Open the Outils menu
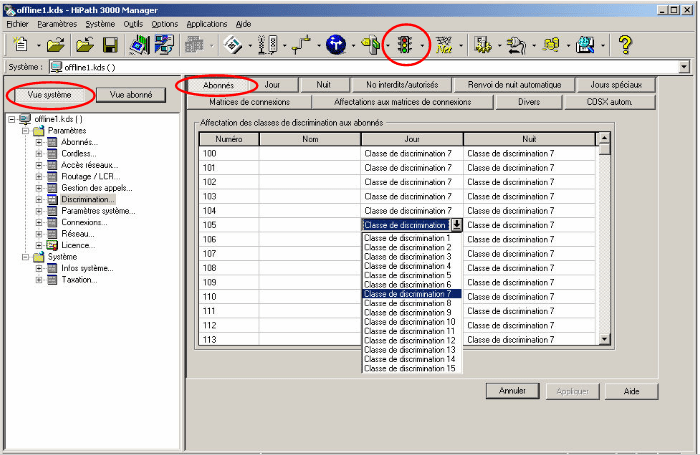Viewport: 700px width, 455px height. pos(133,24)
